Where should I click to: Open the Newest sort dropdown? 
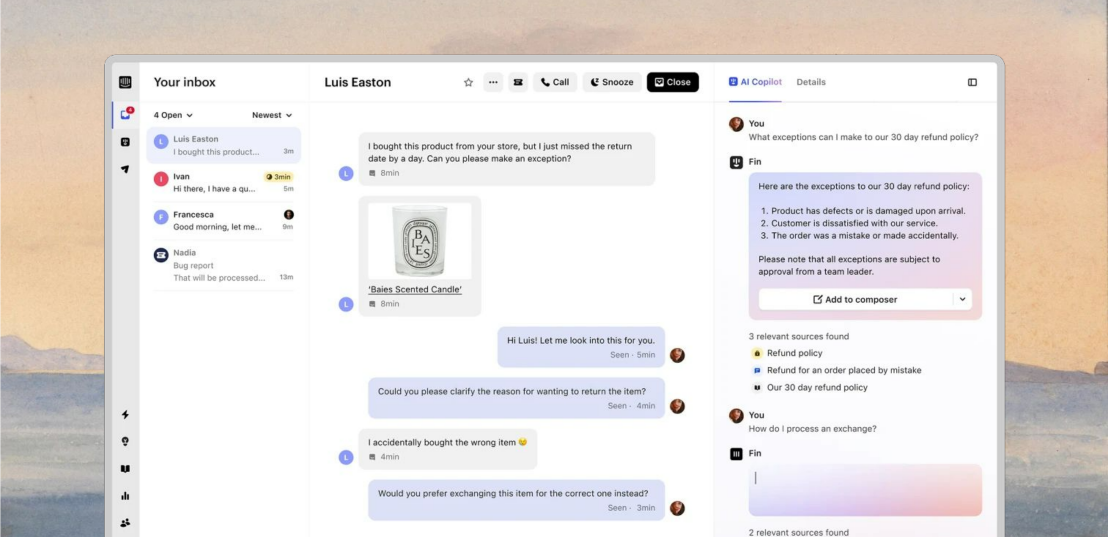click(272, 115)
